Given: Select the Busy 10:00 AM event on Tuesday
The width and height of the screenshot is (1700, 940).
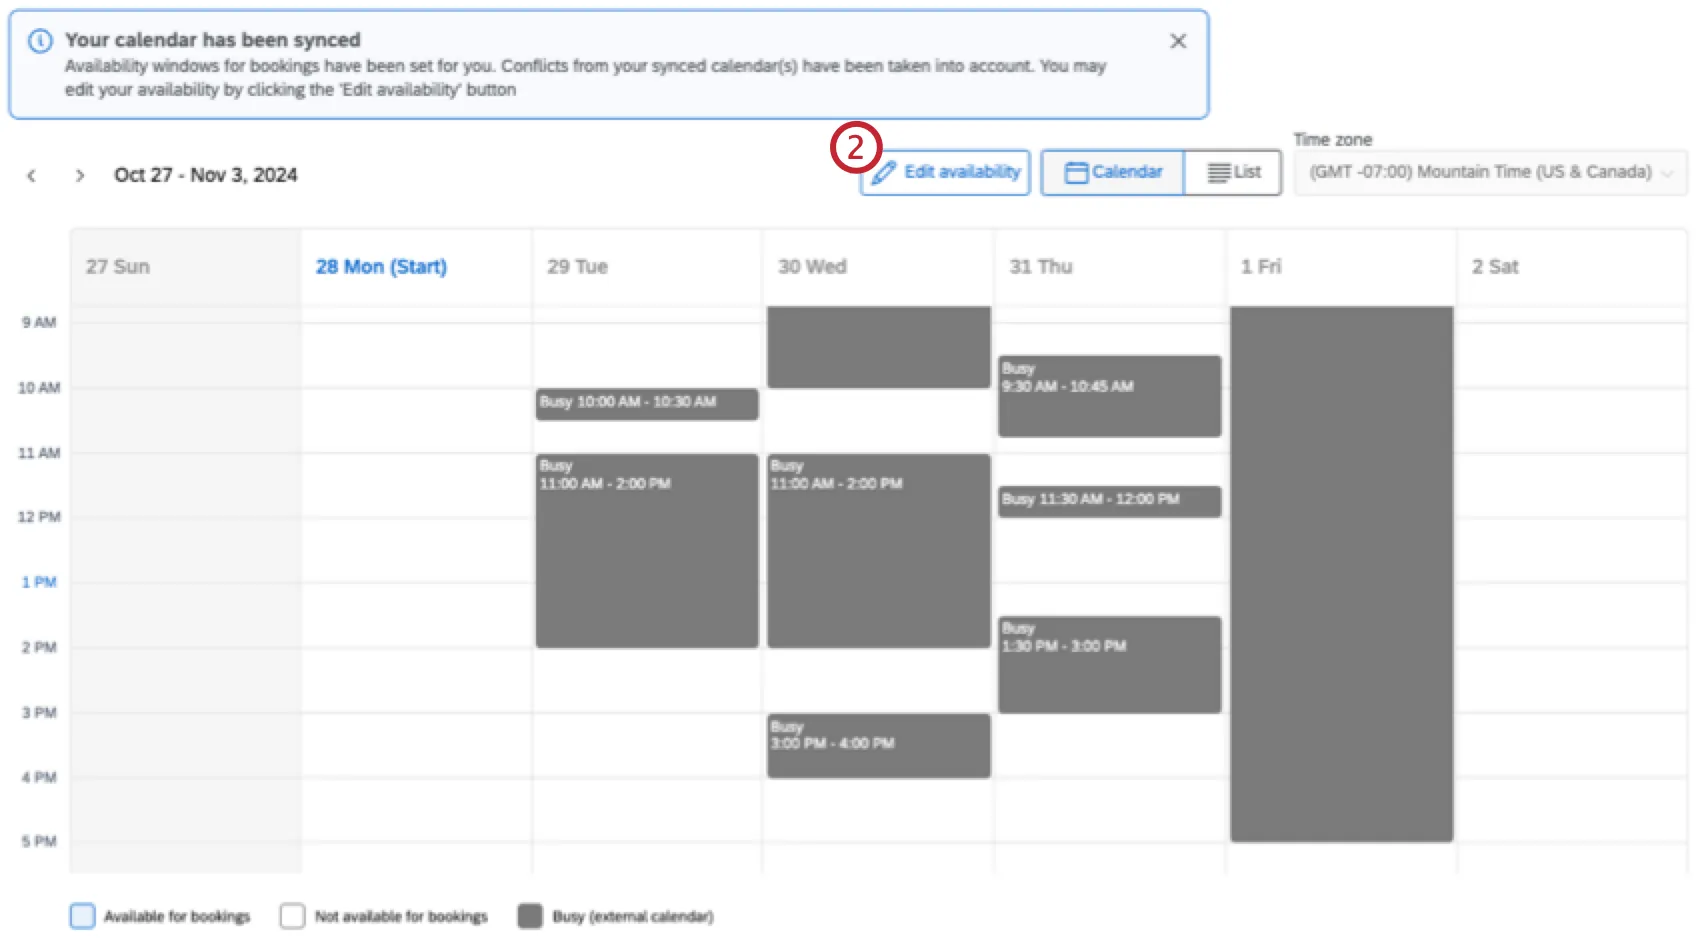Looking at the screenshot, I should point(646,404).
